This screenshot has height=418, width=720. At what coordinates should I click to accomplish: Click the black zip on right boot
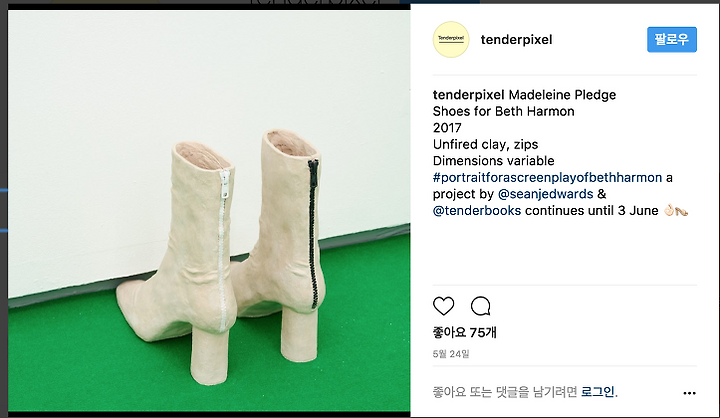tap(314, 233)
